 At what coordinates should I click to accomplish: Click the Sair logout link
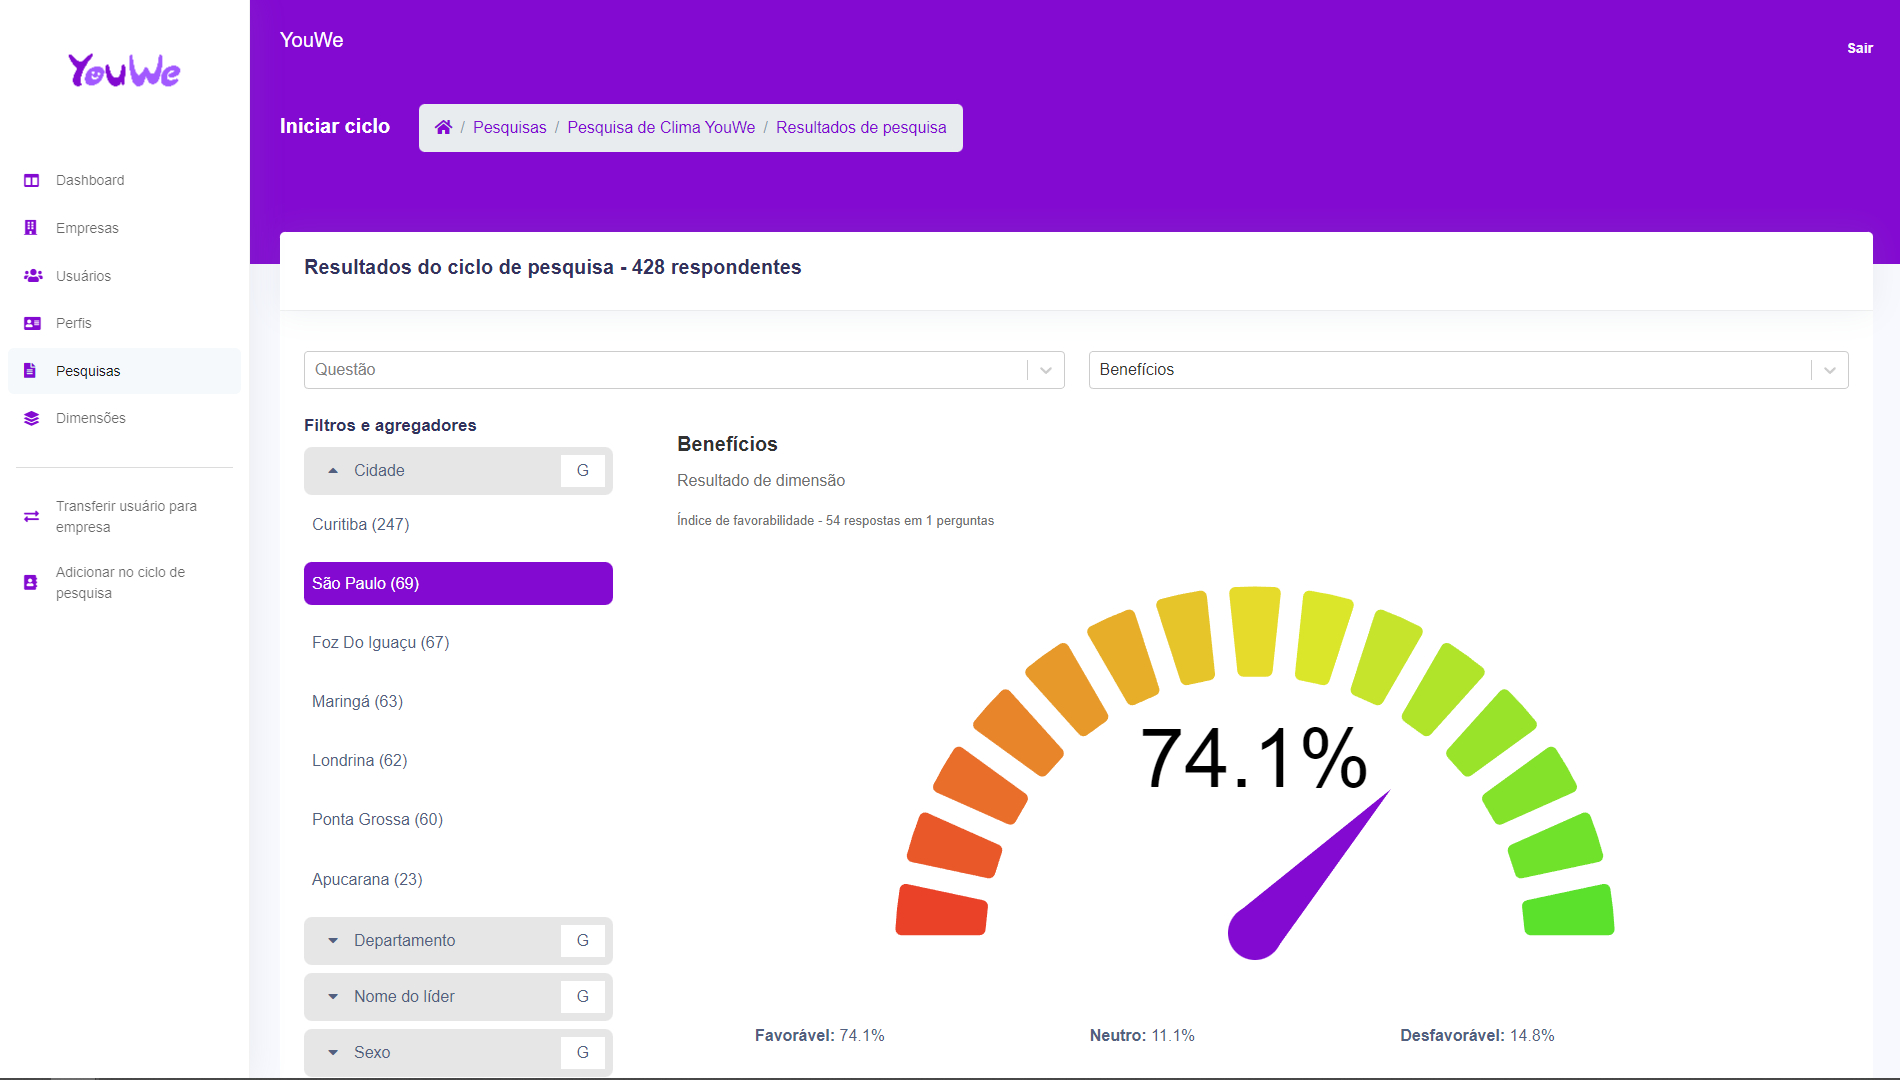(1859, 48)
